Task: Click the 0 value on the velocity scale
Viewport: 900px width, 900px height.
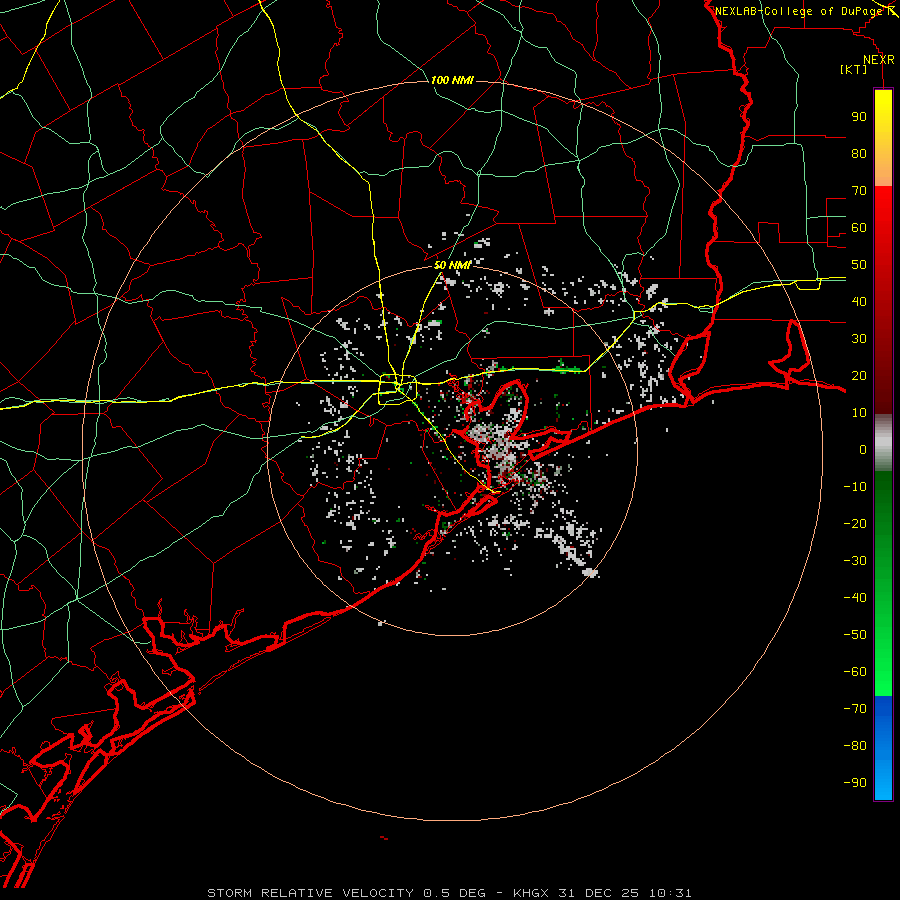Action: pos(863,450)
